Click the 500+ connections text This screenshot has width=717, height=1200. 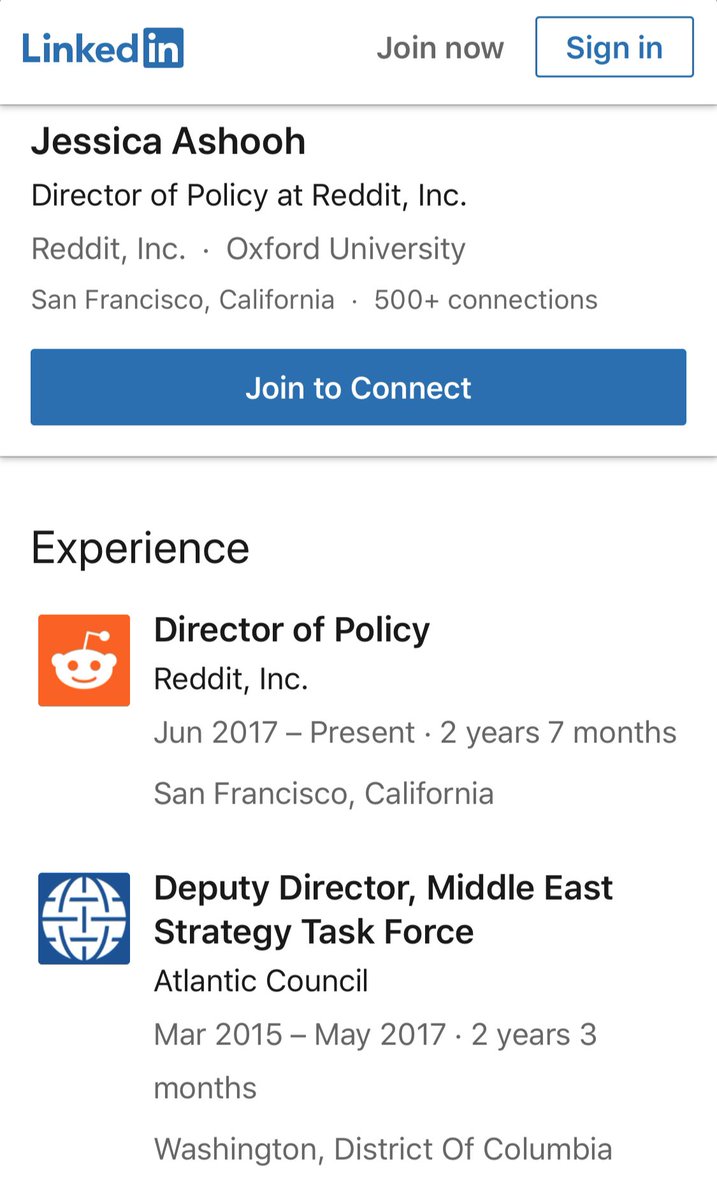[486, 300]
